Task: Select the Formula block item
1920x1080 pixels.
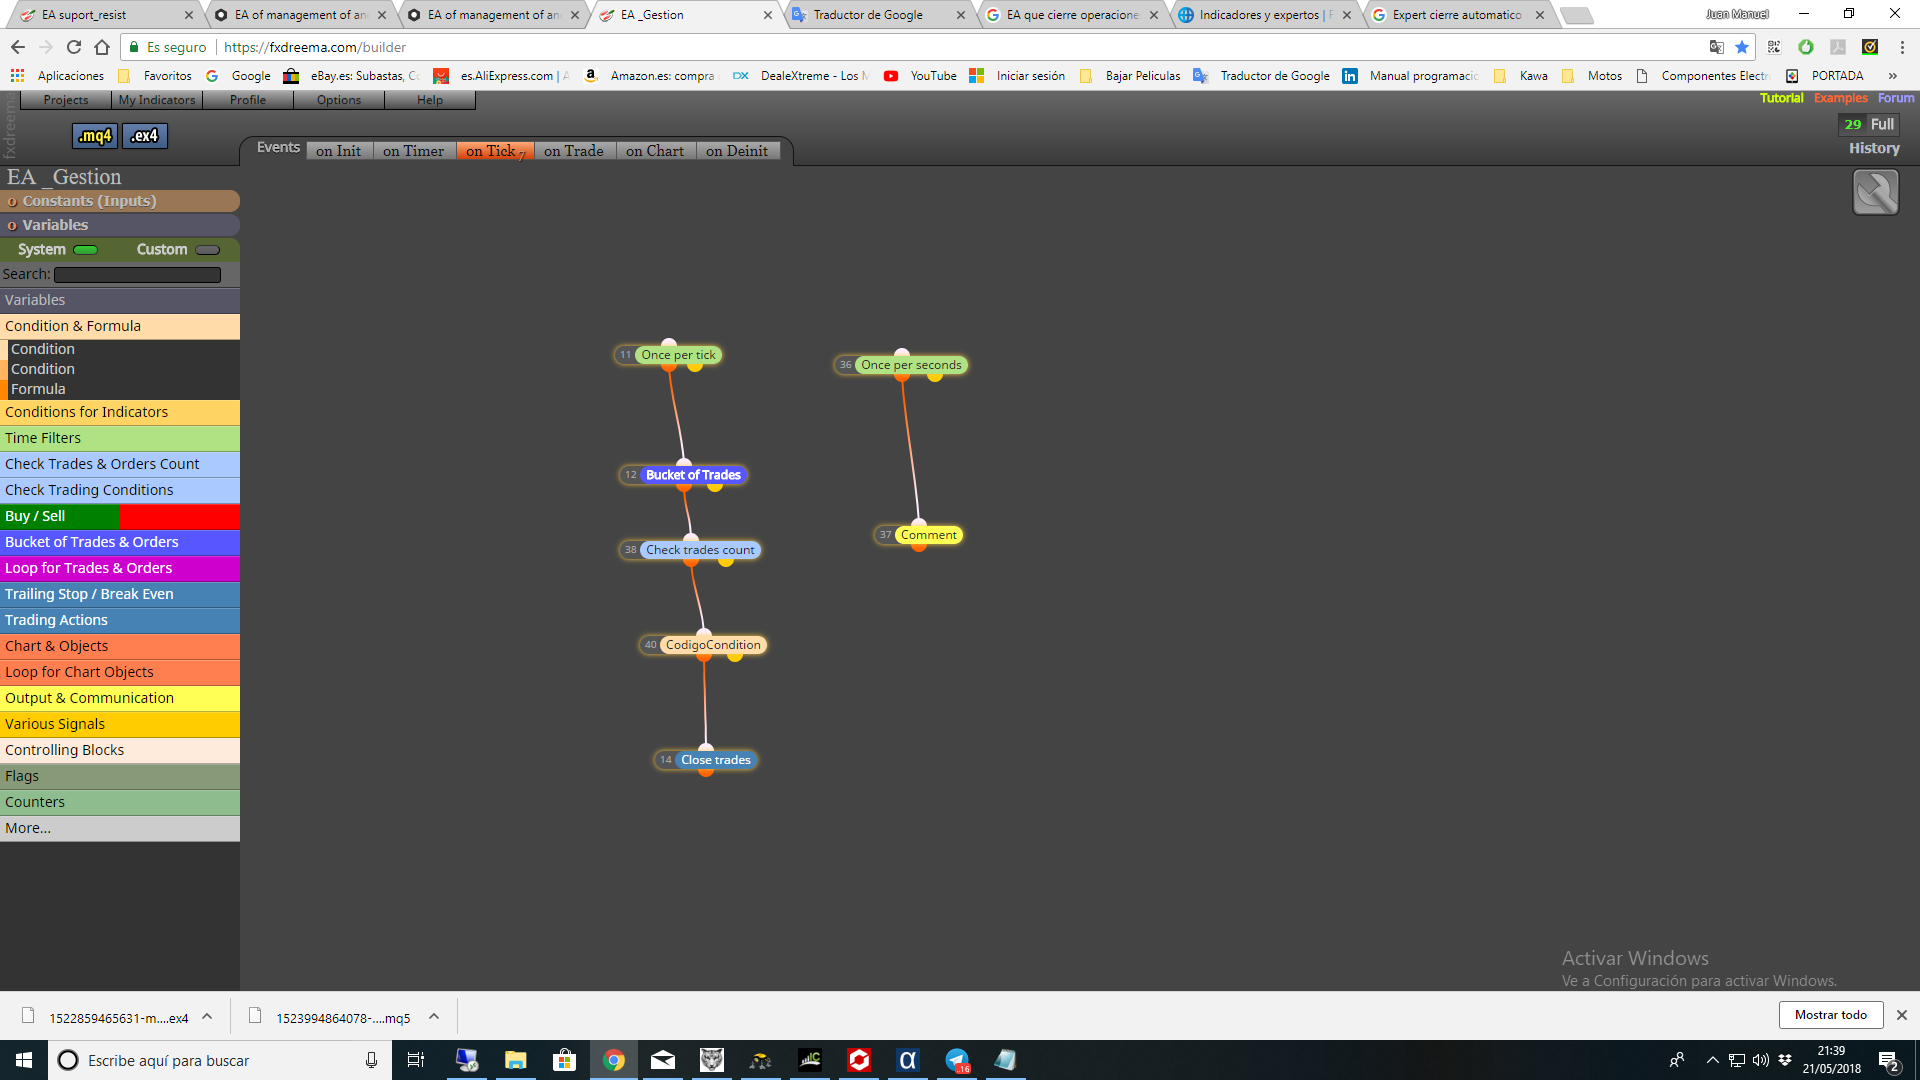Action: pos(38,389)
